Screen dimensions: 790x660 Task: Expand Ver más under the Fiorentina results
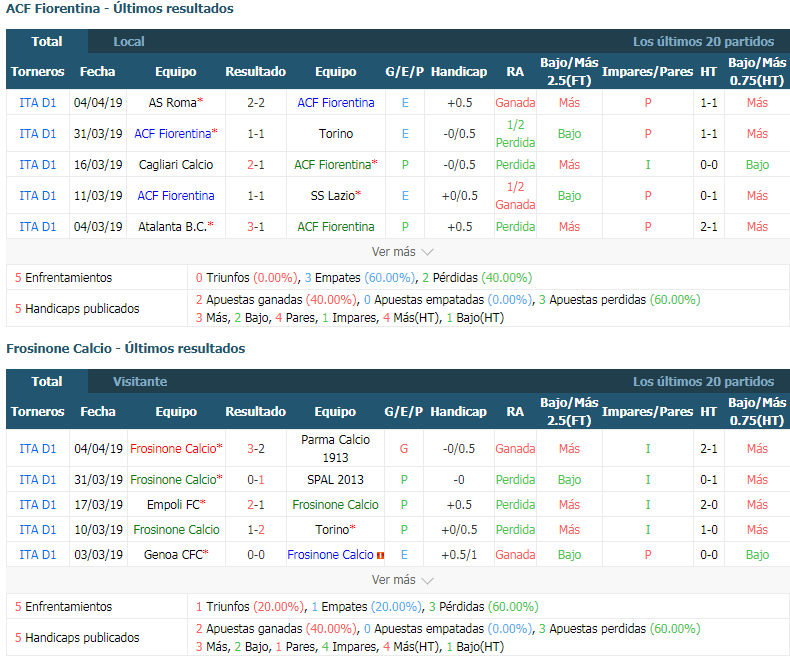(402, 251)
